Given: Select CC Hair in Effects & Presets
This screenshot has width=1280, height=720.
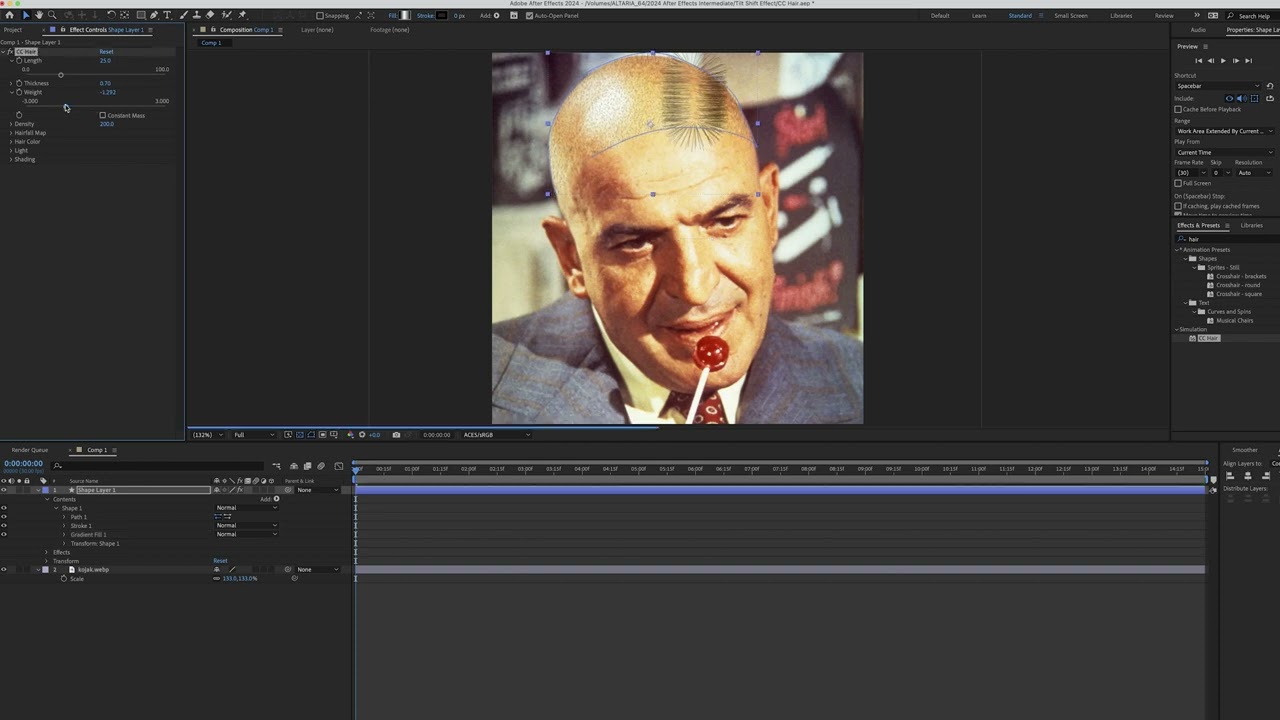Looking at the screenshot, I should pyautogui.click(x=1208, y=338).
